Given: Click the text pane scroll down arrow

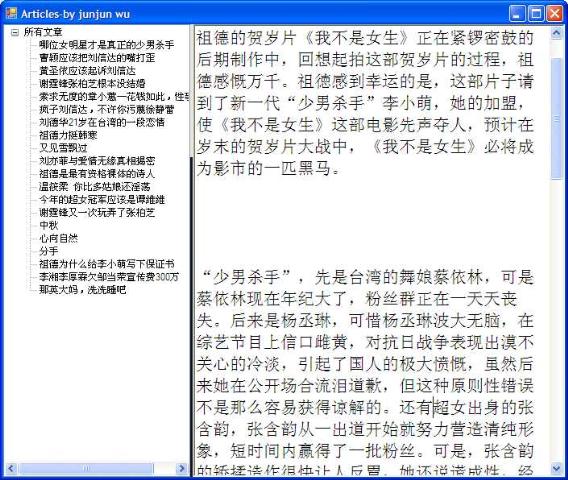Looking at the screenshot, I should (x=556, y=469).
